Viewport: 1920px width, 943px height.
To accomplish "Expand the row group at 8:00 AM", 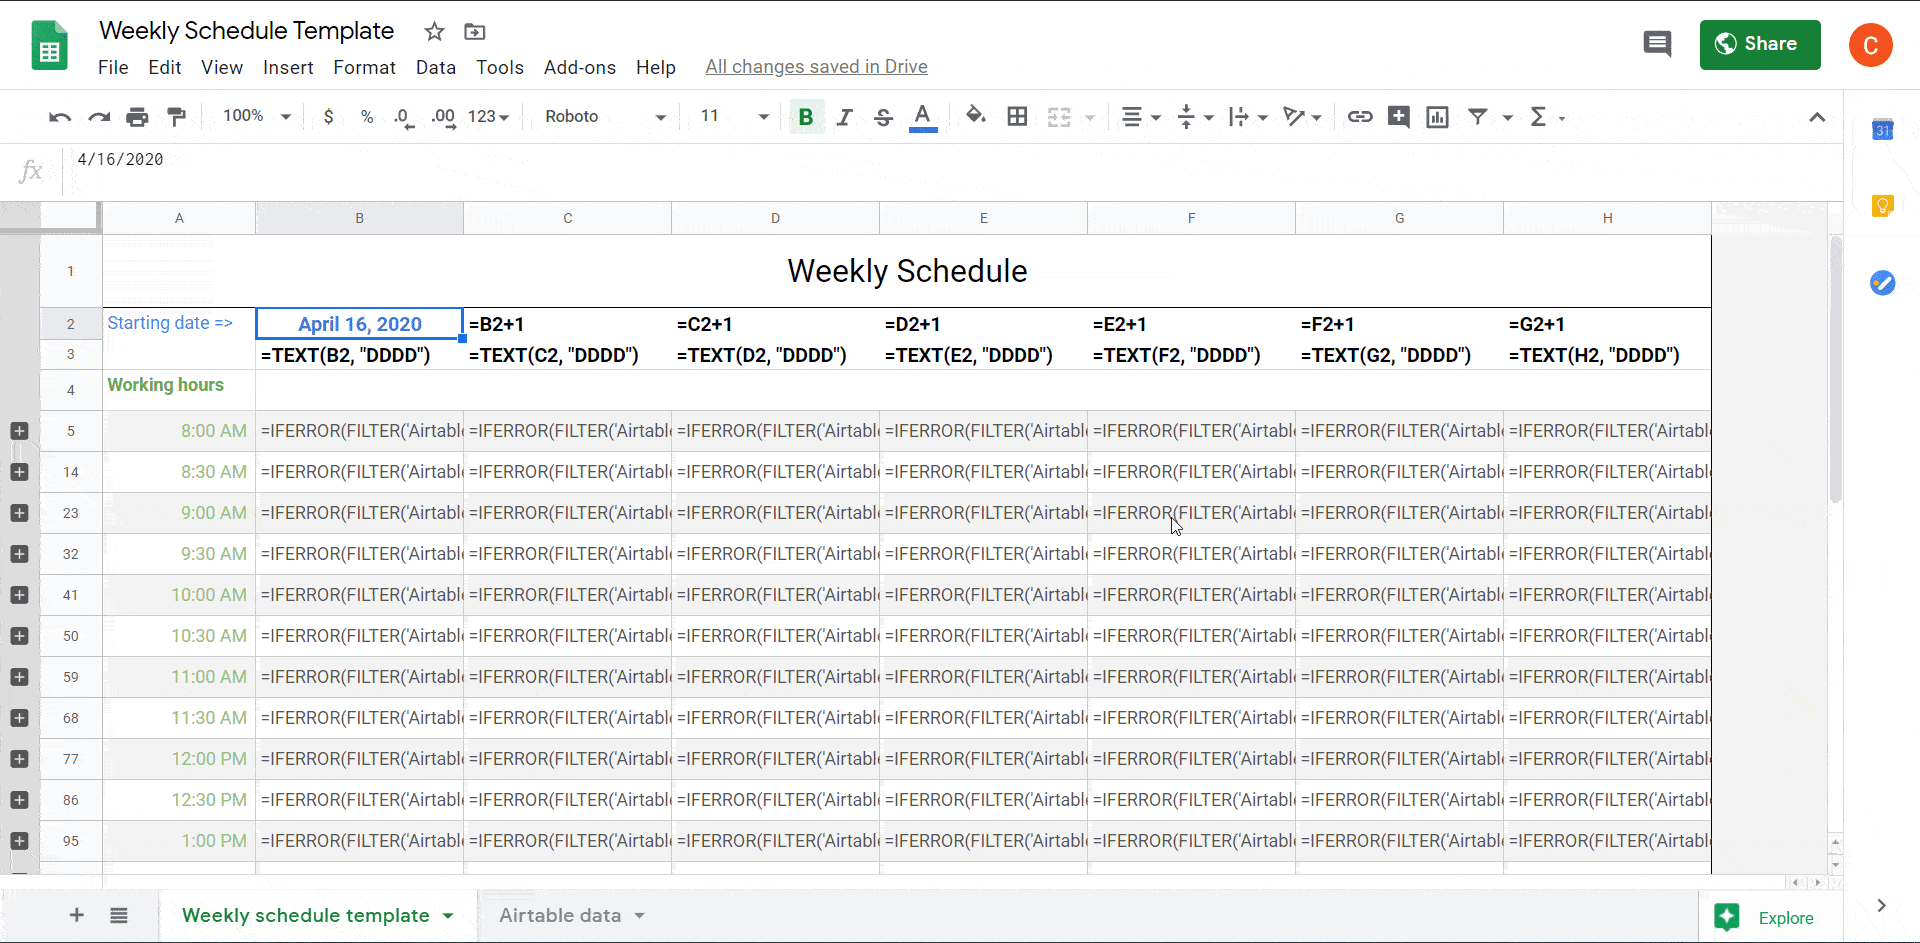I will click(x=19, y=431).
